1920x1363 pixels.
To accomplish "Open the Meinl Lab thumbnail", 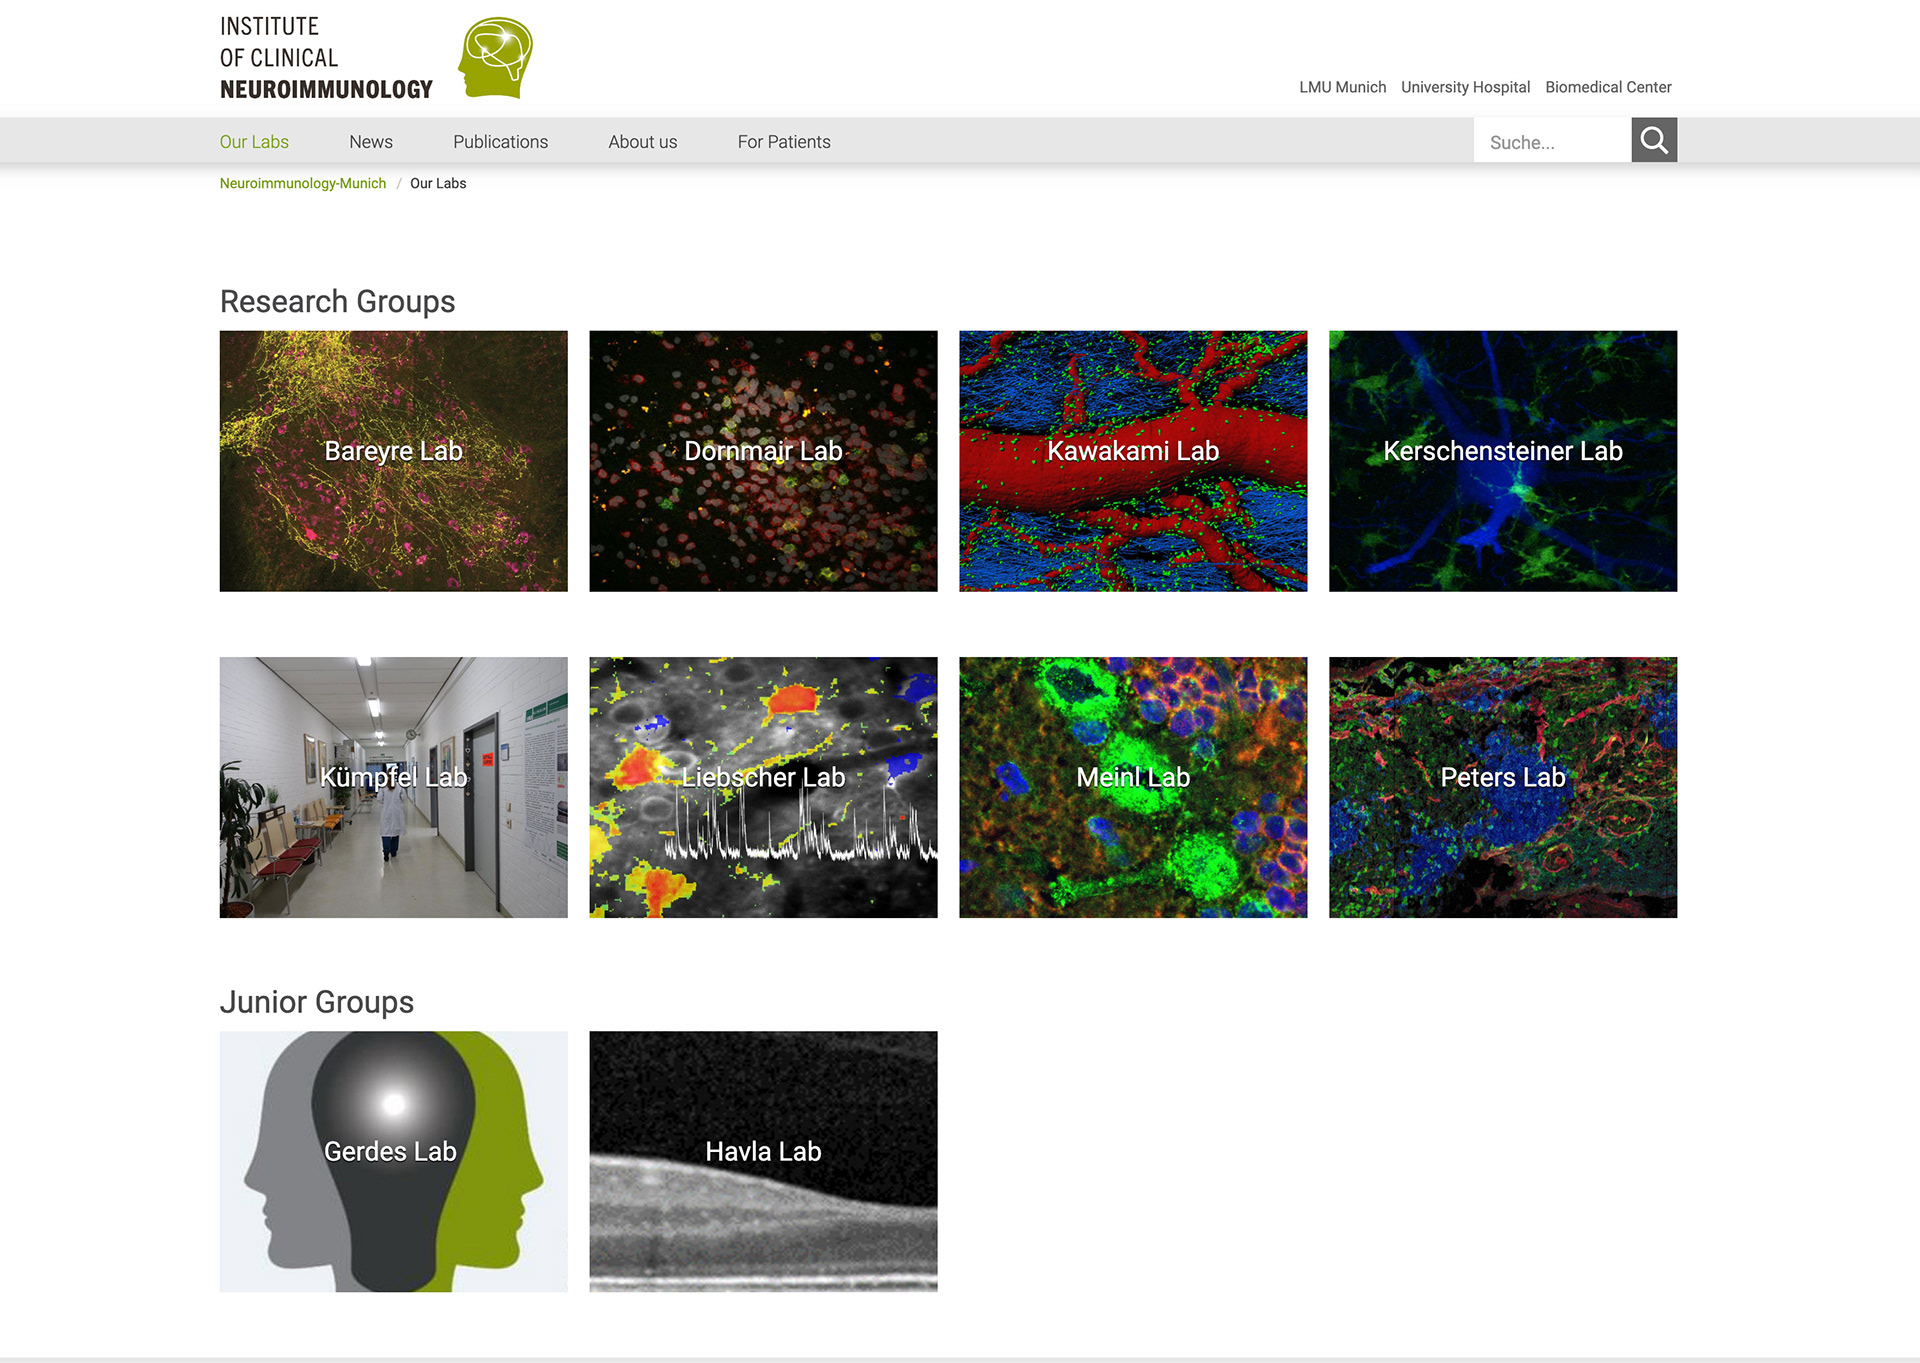I will [1133, 787].
